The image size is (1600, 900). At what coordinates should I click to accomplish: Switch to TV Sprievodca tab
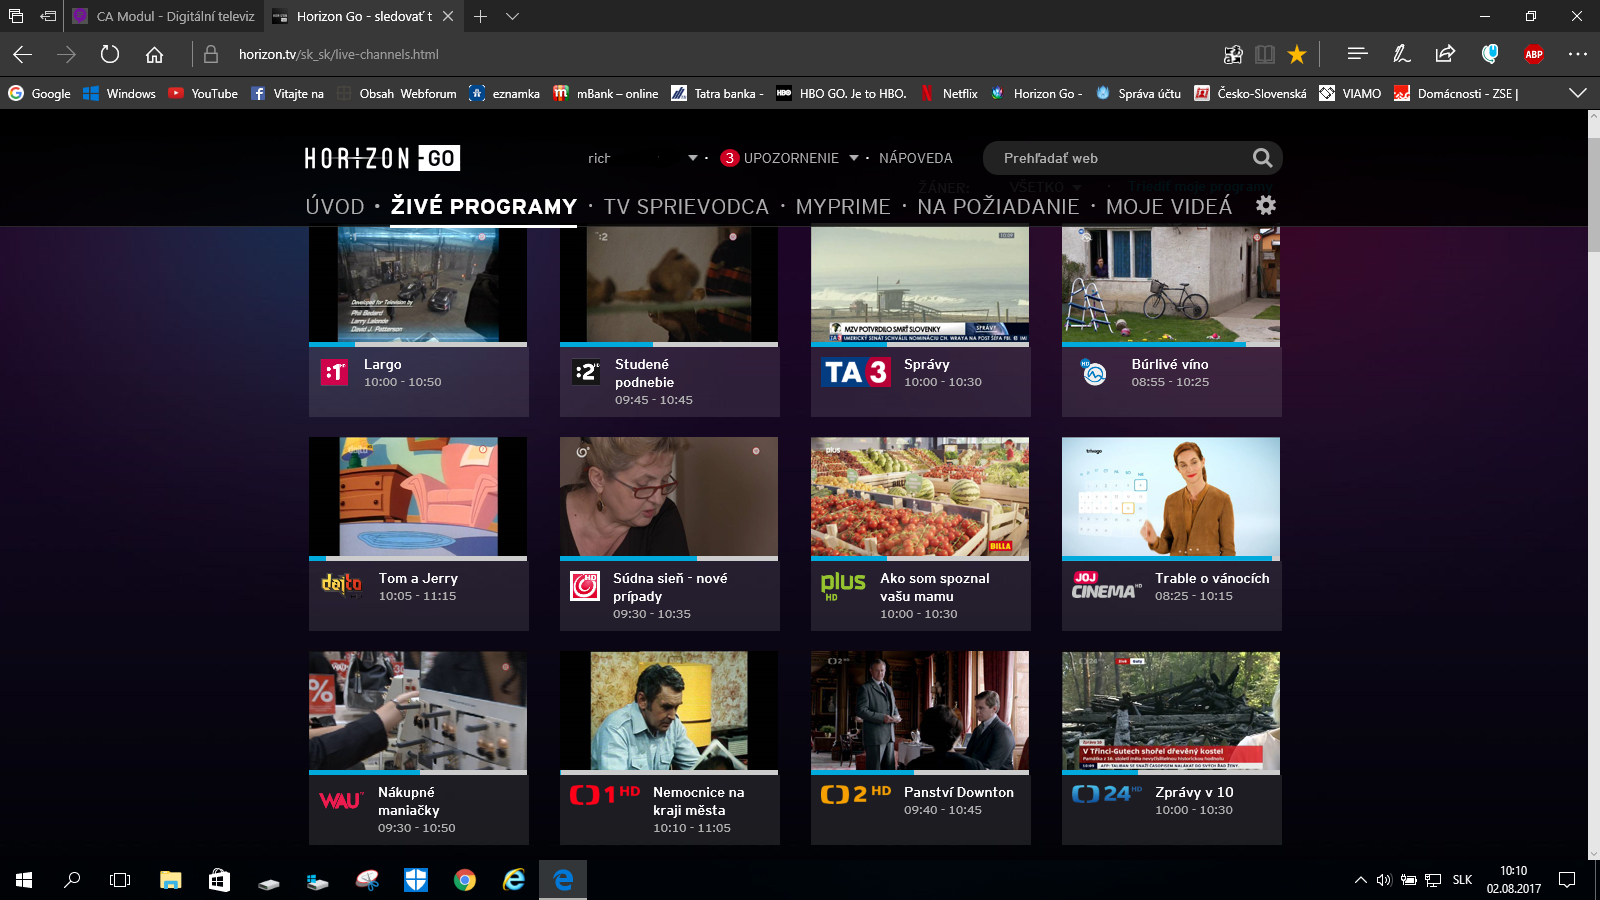click(x=686, y=206)
